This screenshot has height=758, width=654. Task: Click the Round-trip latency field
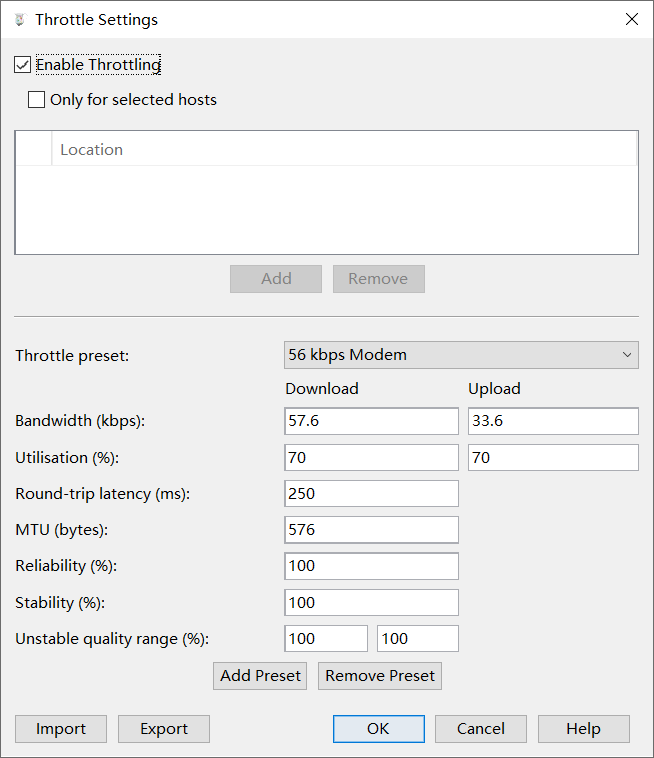point(371,494)
